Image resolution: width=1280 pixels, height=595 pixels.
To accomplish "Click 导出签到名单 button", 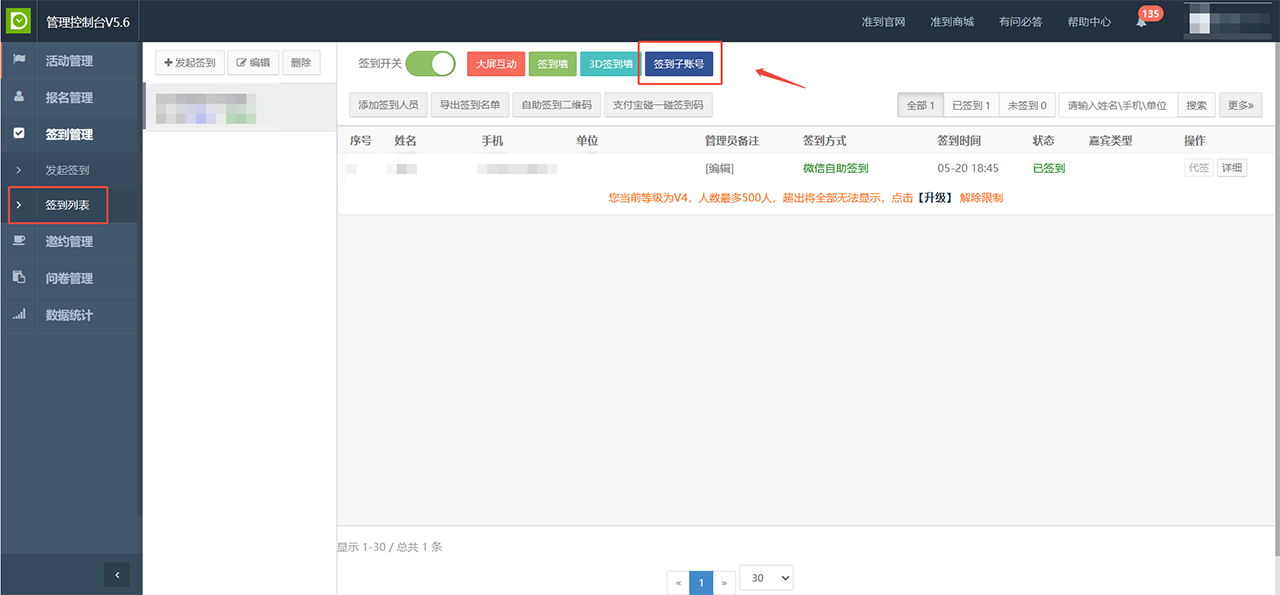I will pyautogui.click(x=470, y=105).
